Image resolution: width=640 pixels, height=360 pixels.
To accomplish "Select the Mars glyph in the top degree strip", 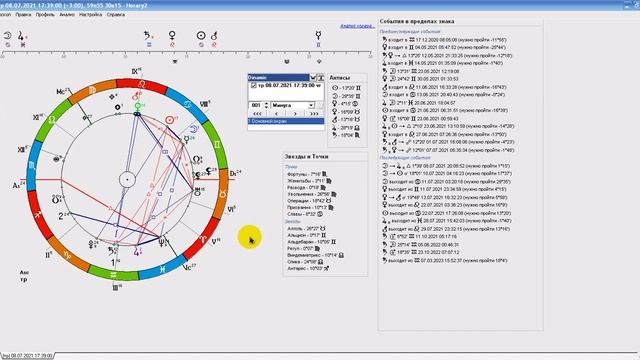I will 214,36.
